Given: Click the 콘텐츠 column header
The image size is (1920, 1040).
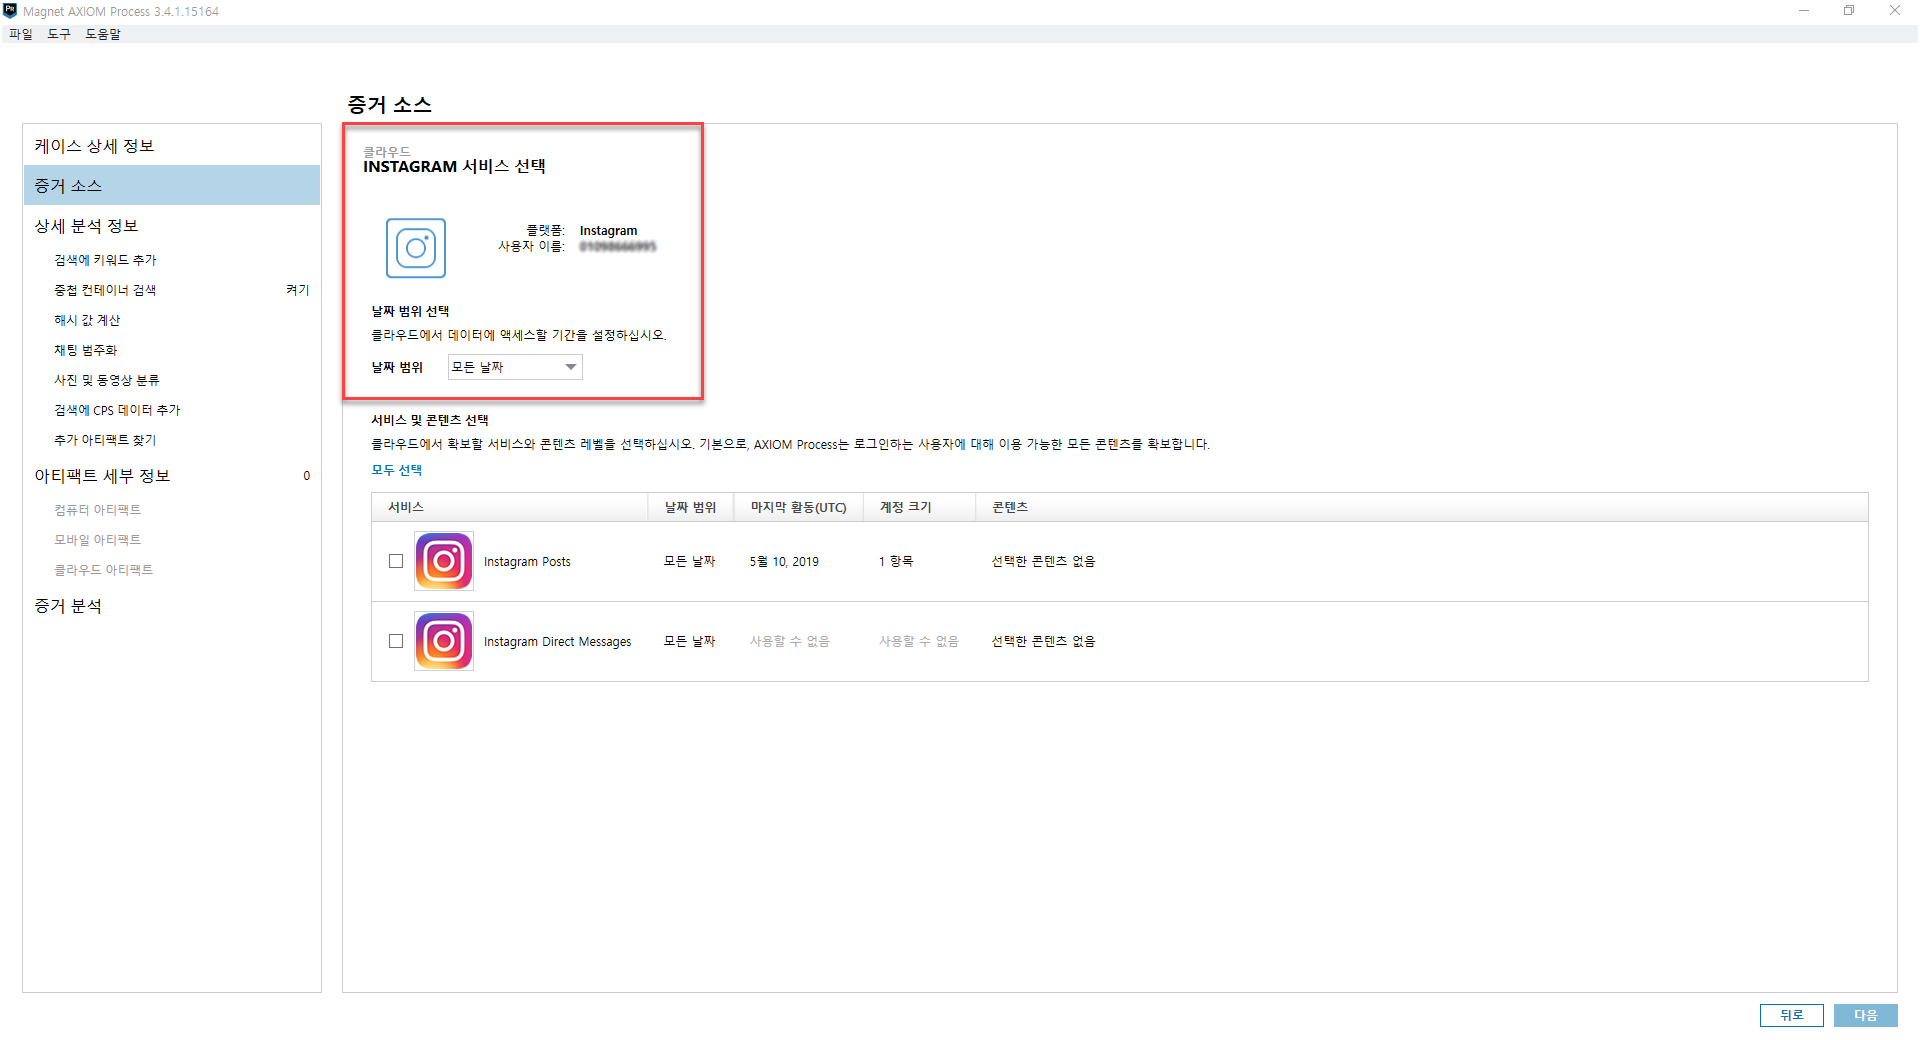Looking at the screenshot, I should coord(1421,507).
